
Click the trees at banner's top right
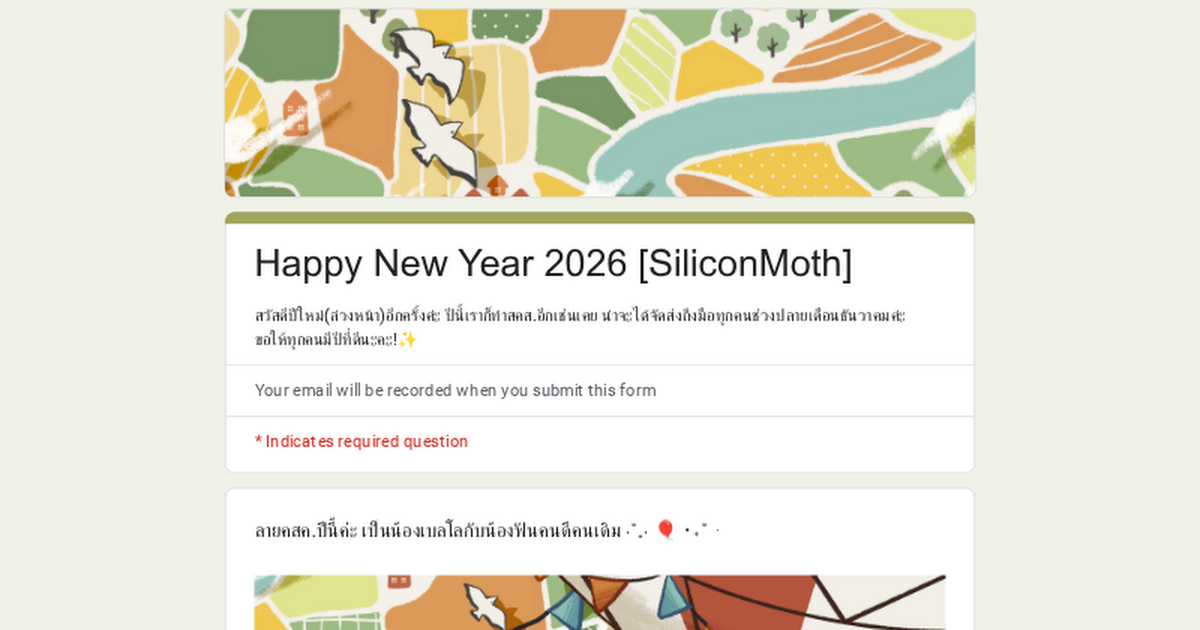770,30
